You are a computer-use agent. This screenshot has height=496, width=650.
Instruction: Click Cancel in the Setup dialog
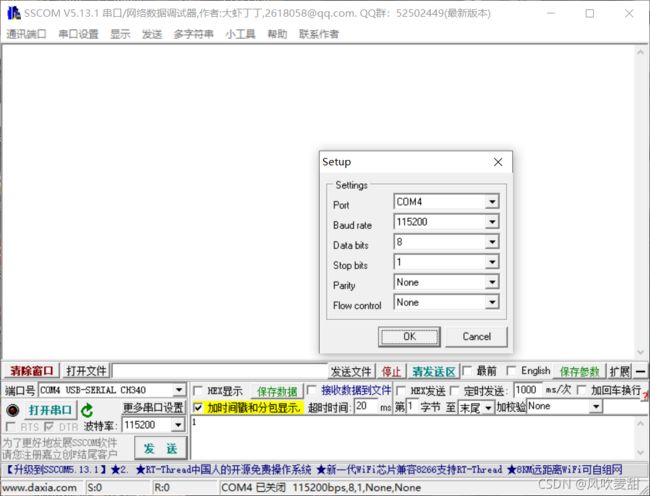point(476,336)
